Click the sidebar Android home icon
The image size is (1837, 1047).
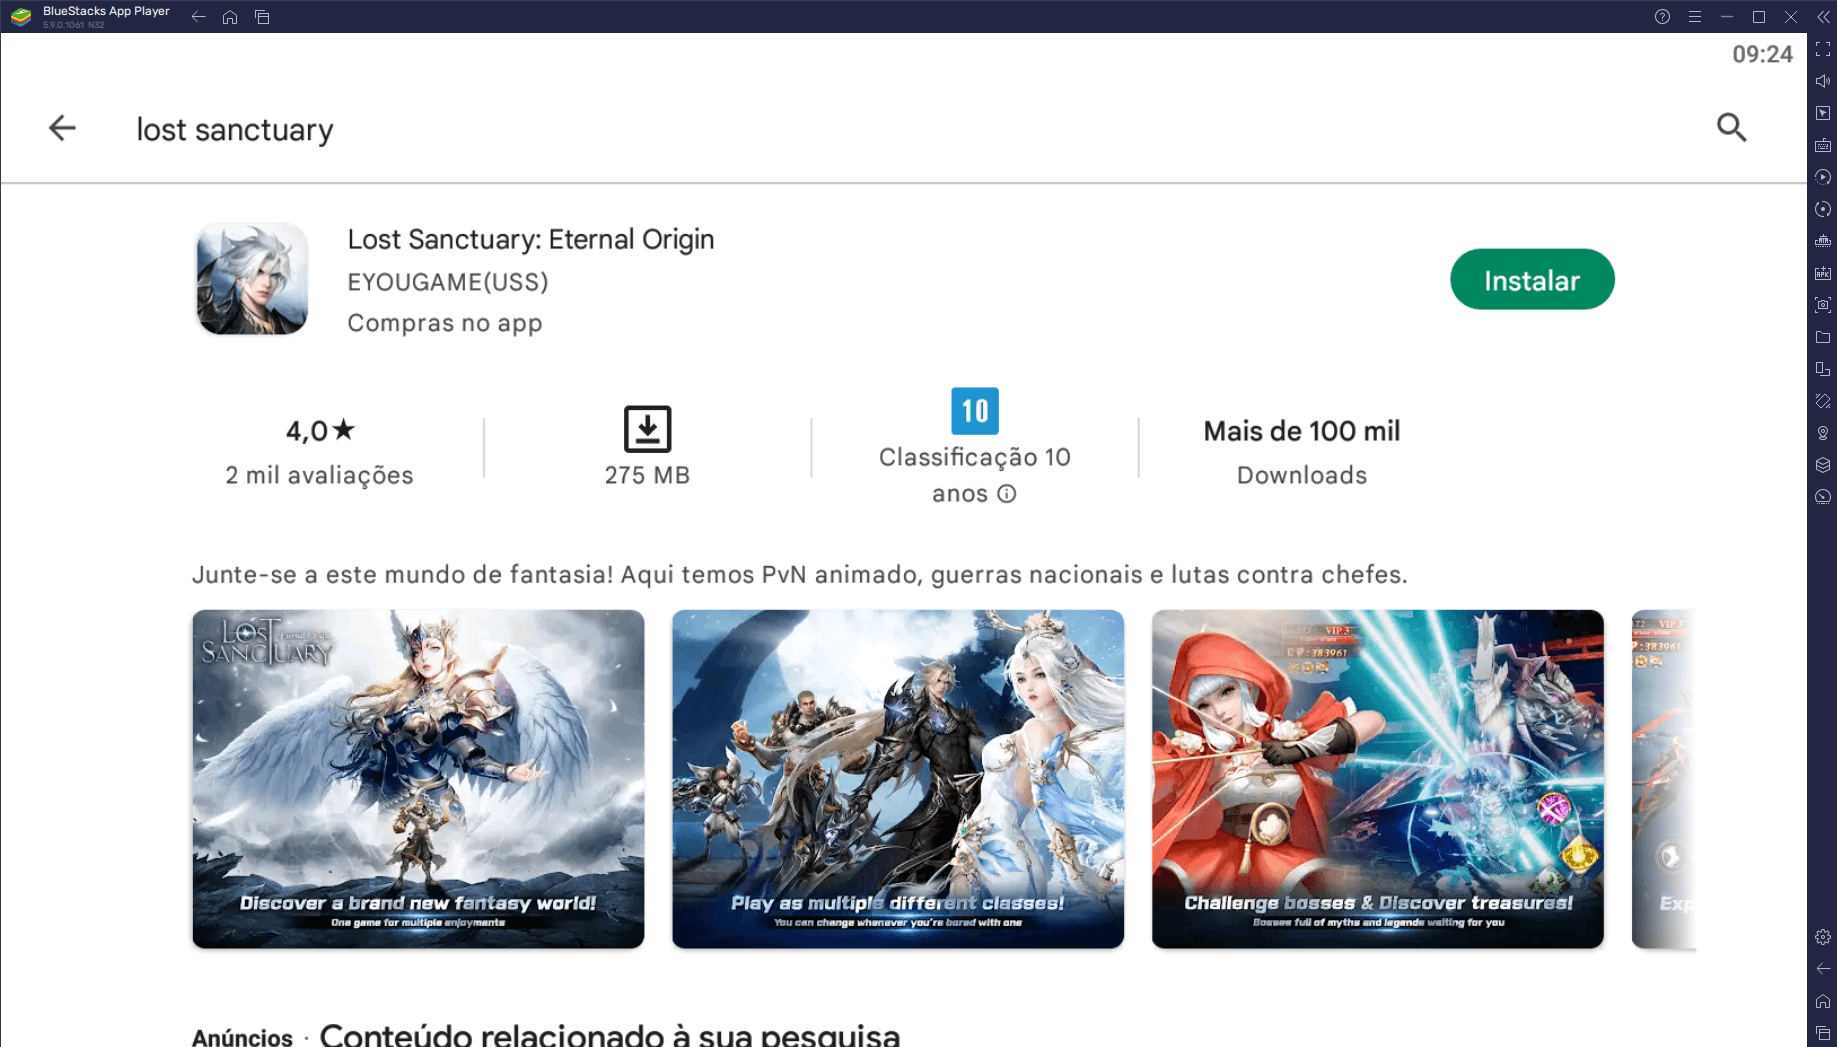point(1823,1001)
